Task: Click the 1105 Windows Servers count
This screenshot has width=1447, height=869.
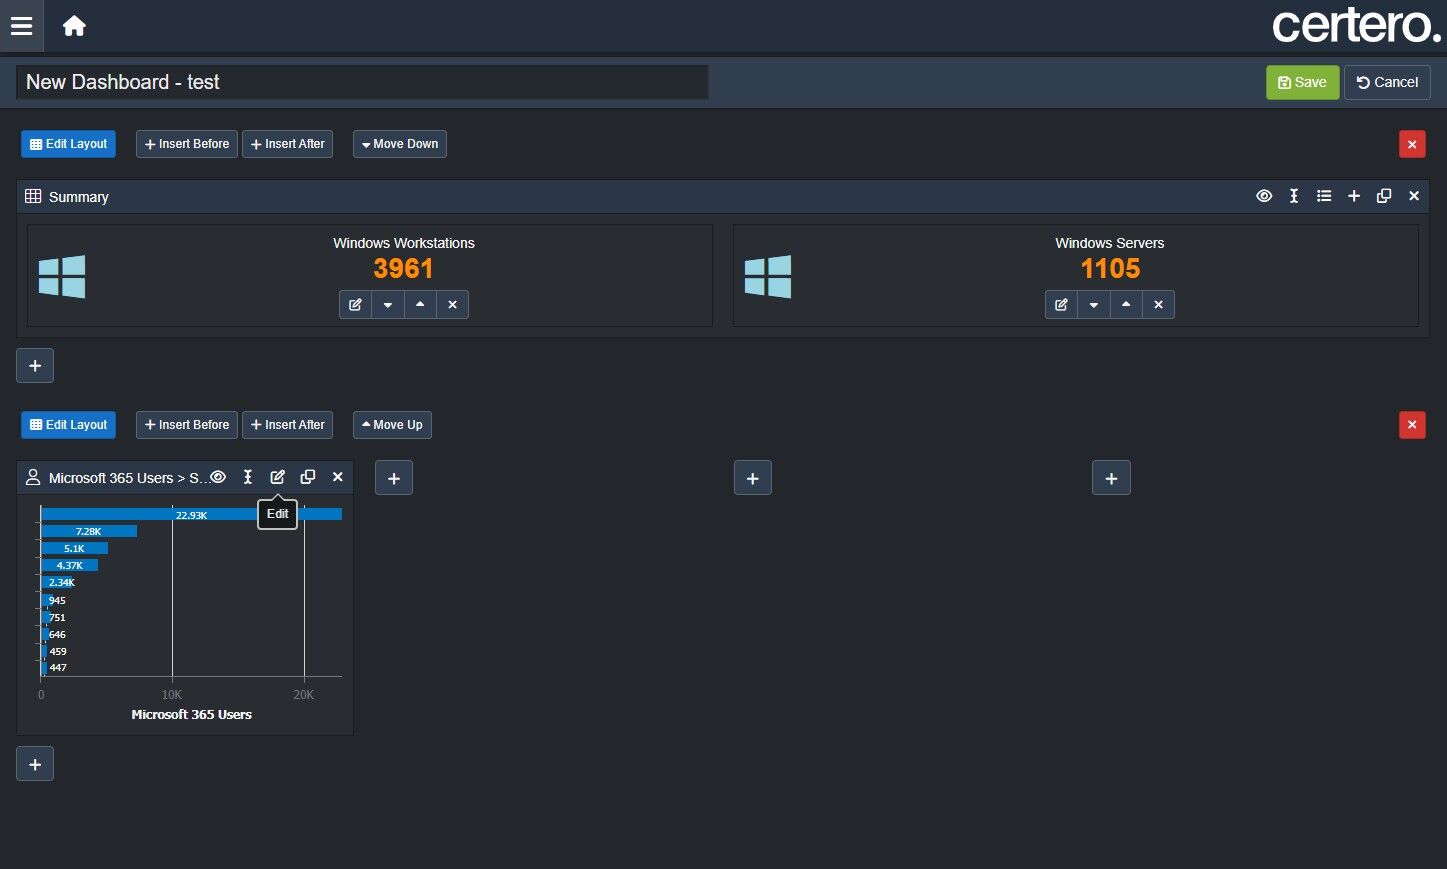Action: point(1110,268)
